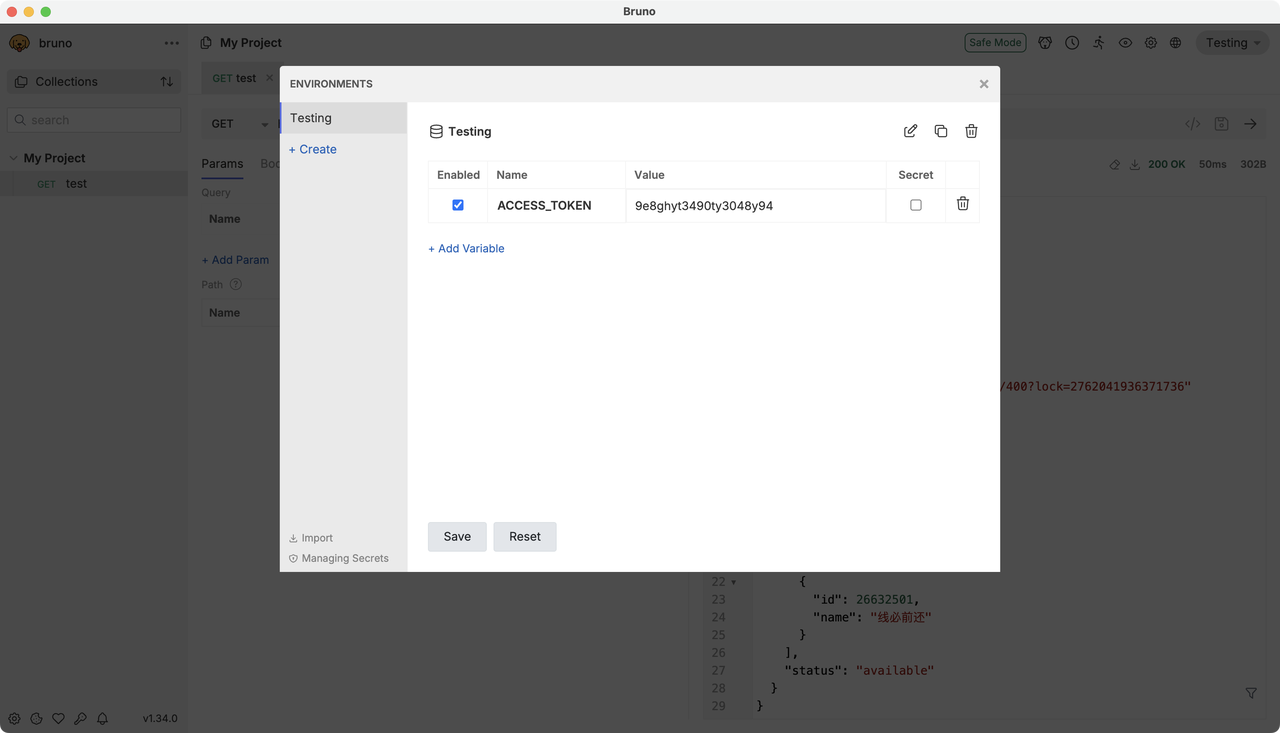Delete the ACCESS_TOKEN variable row
Screen dimensions: 1280x733
point(963,204)
